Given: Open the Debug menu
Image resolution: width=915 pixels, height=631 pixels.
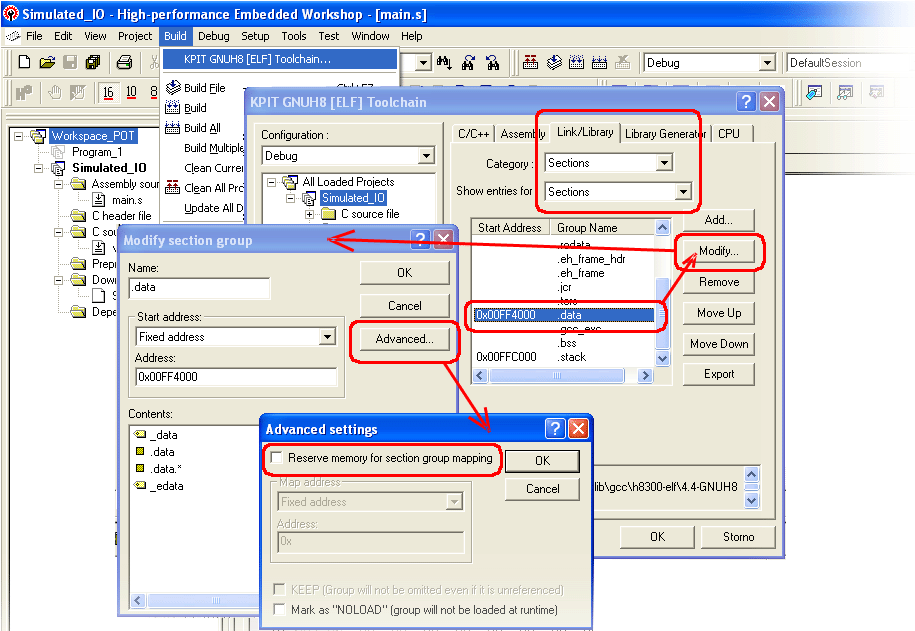Looking at the screenshot, I should click(x=213, y=36).
